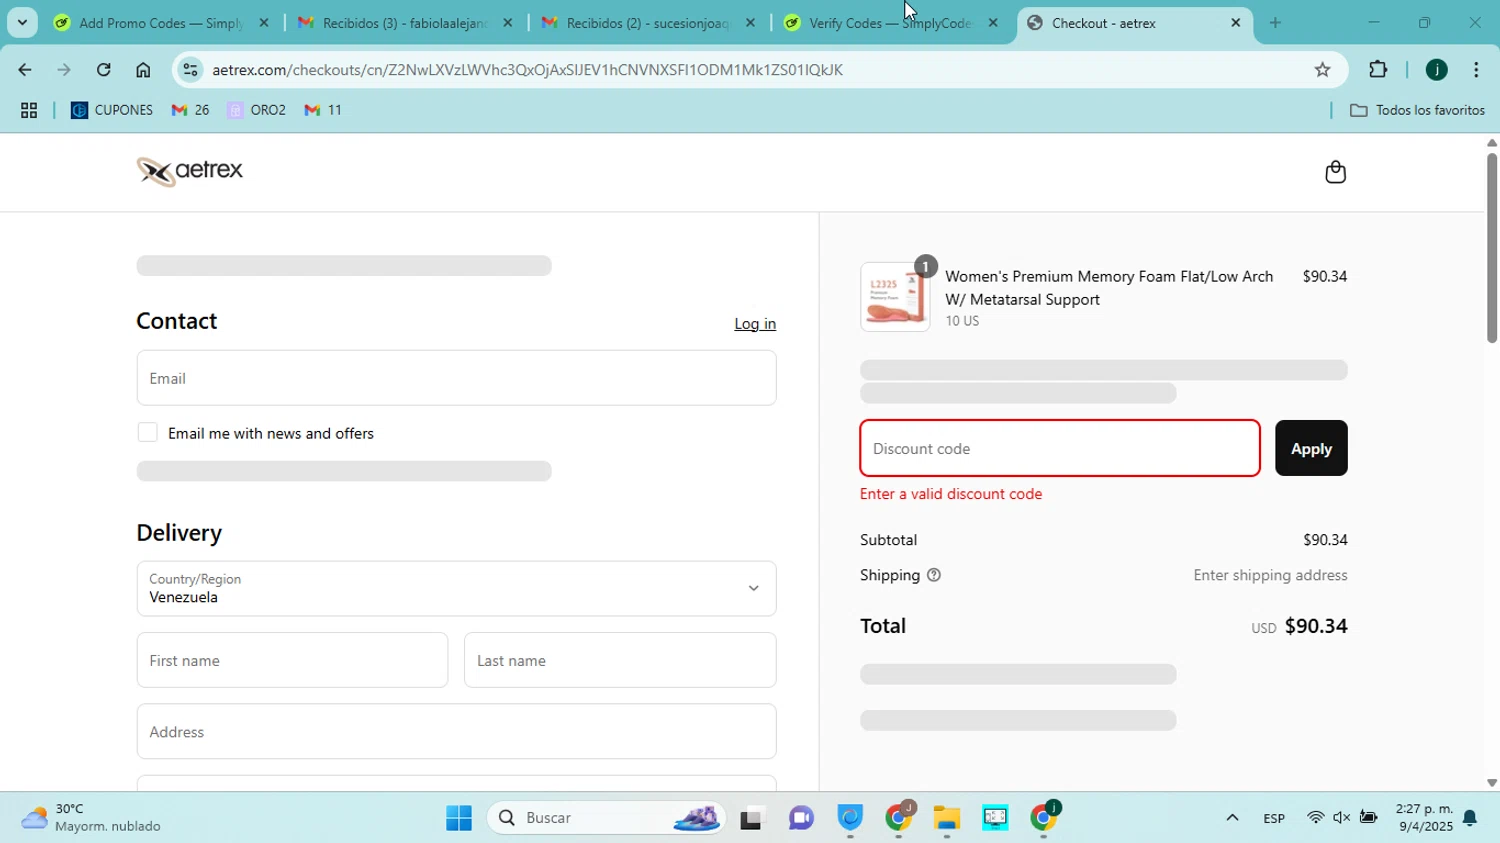
Task: Open the bookmarks apps grid icon
Action: pos(29,111)
